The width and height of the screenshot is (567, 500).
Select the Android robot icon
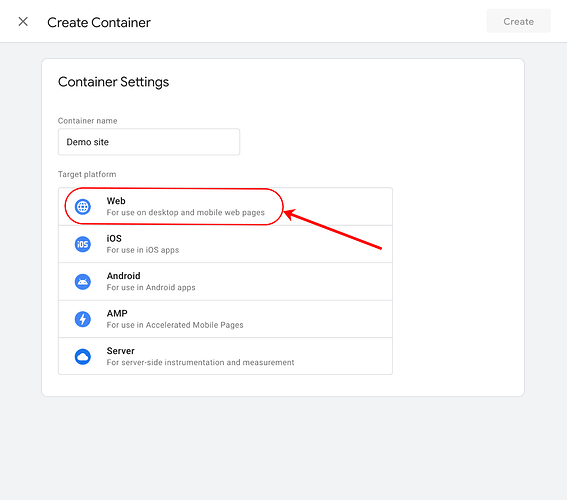tap(83, 282)
